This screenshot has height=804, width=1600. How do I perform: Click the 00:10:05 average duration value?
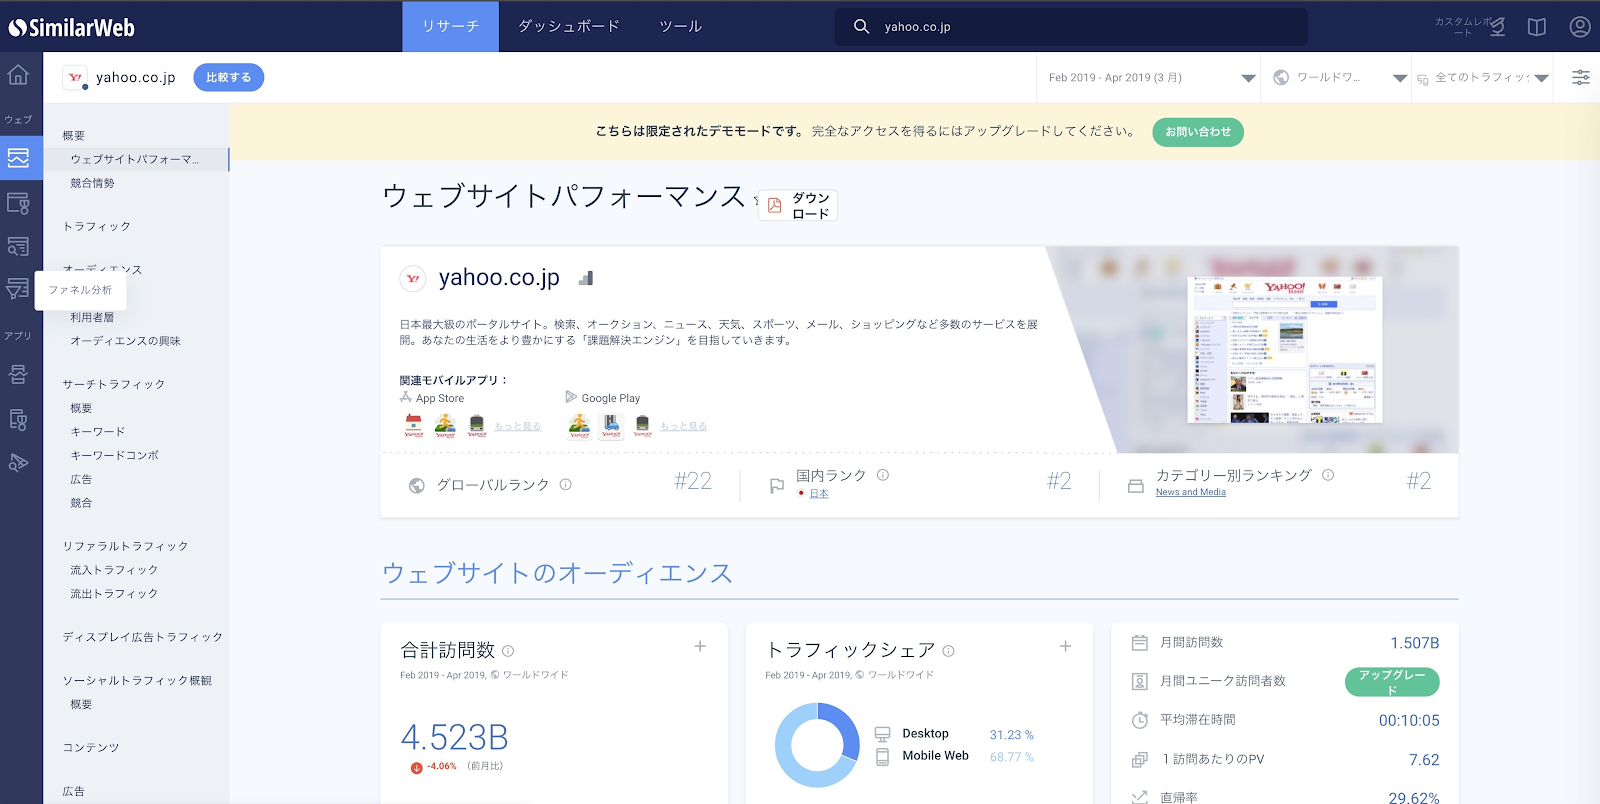coord(1409,721)
